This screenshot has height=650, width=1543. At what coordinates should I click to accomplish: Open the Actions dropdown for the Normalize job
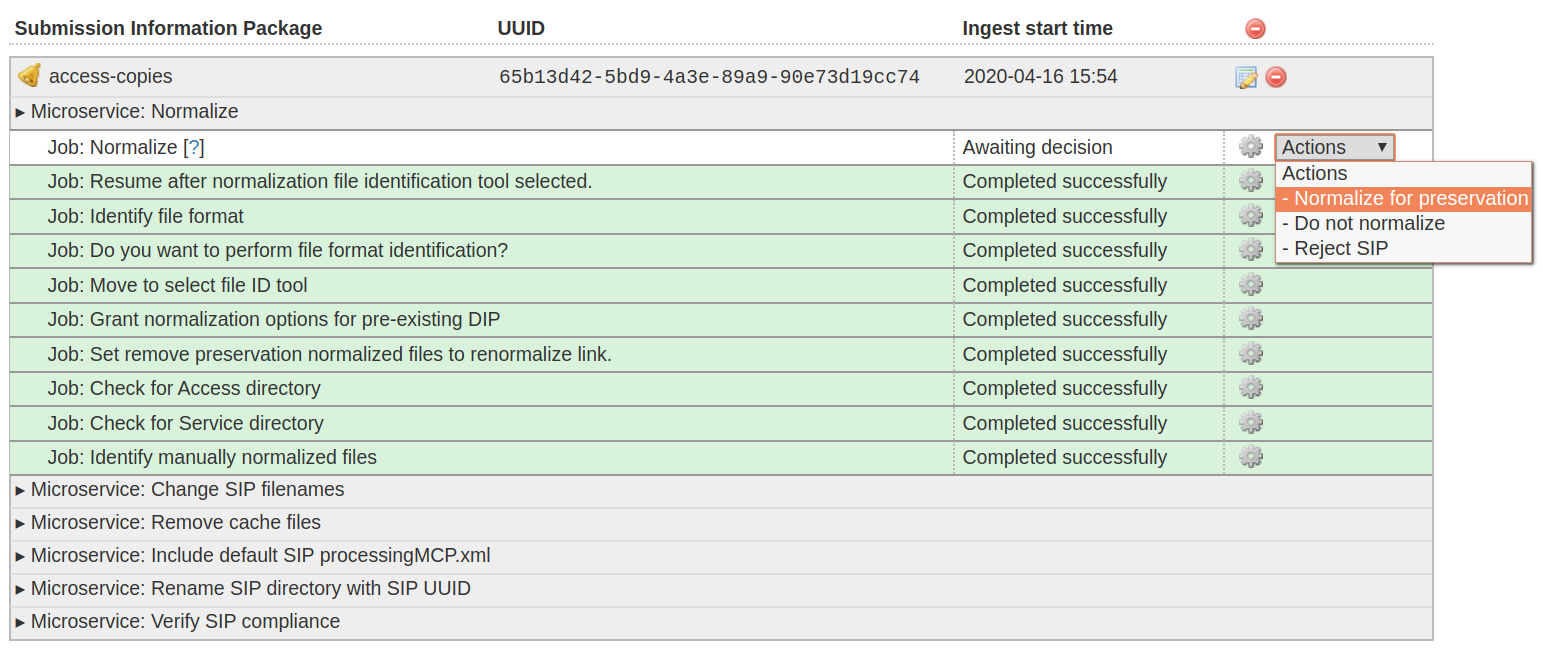click(x=1334, y=147)
